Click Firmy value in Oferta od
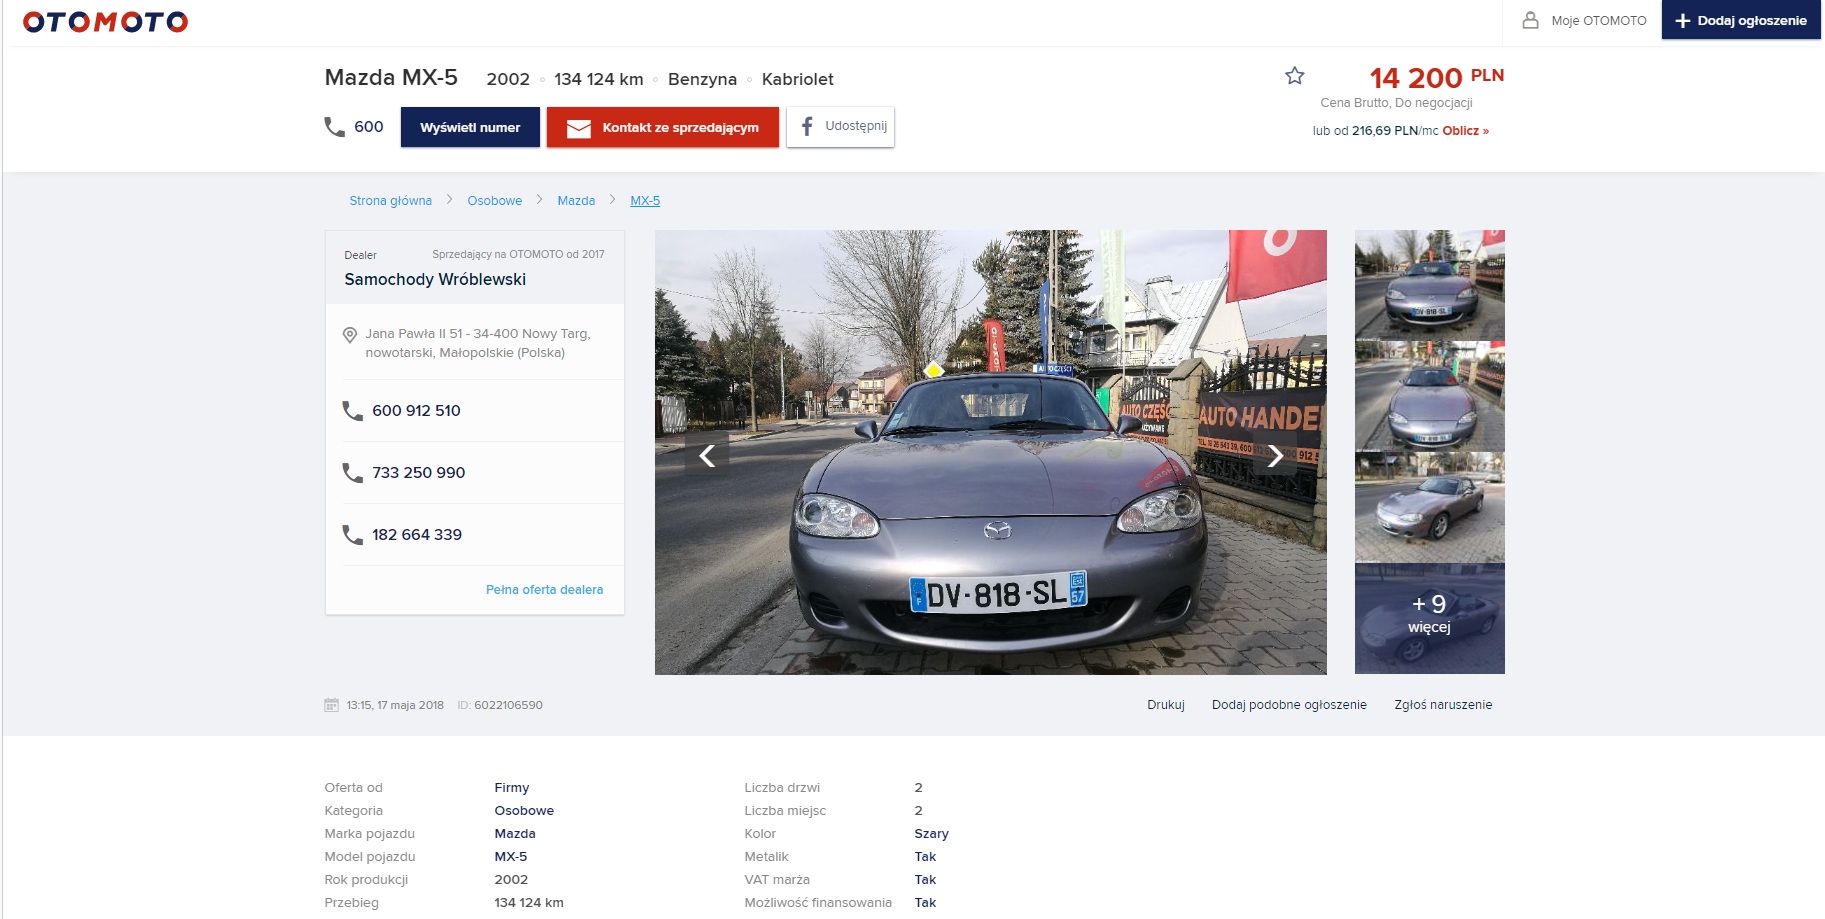The height and width of the screenshot is (919, 1825). coord(512,788)
